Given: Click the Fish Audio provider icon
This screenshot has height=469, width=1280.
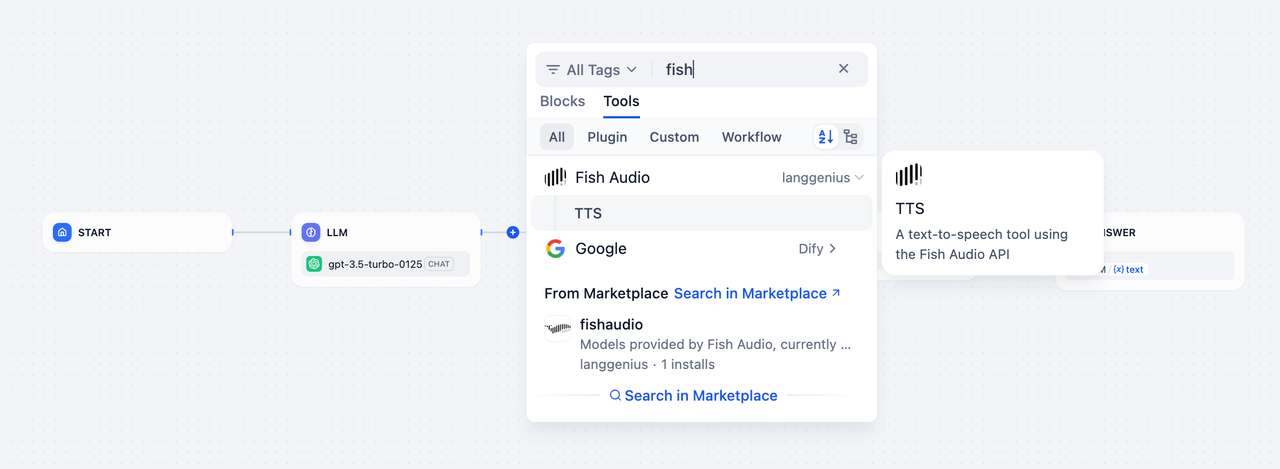Looking at the screenshot, I should tap(555, 177).
